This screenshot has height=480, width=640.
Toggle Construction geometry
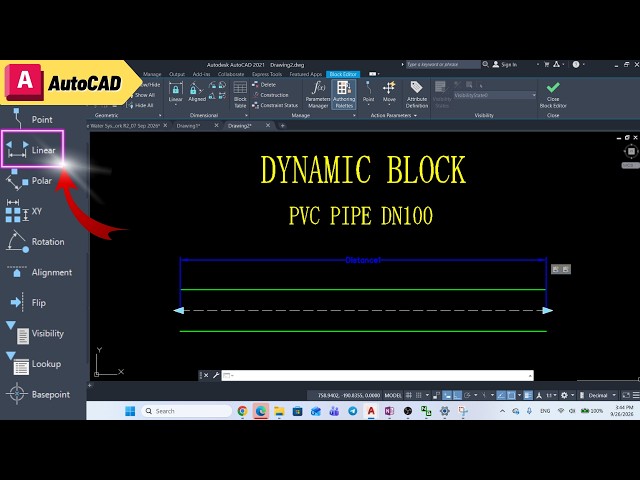tap(270, 95)
